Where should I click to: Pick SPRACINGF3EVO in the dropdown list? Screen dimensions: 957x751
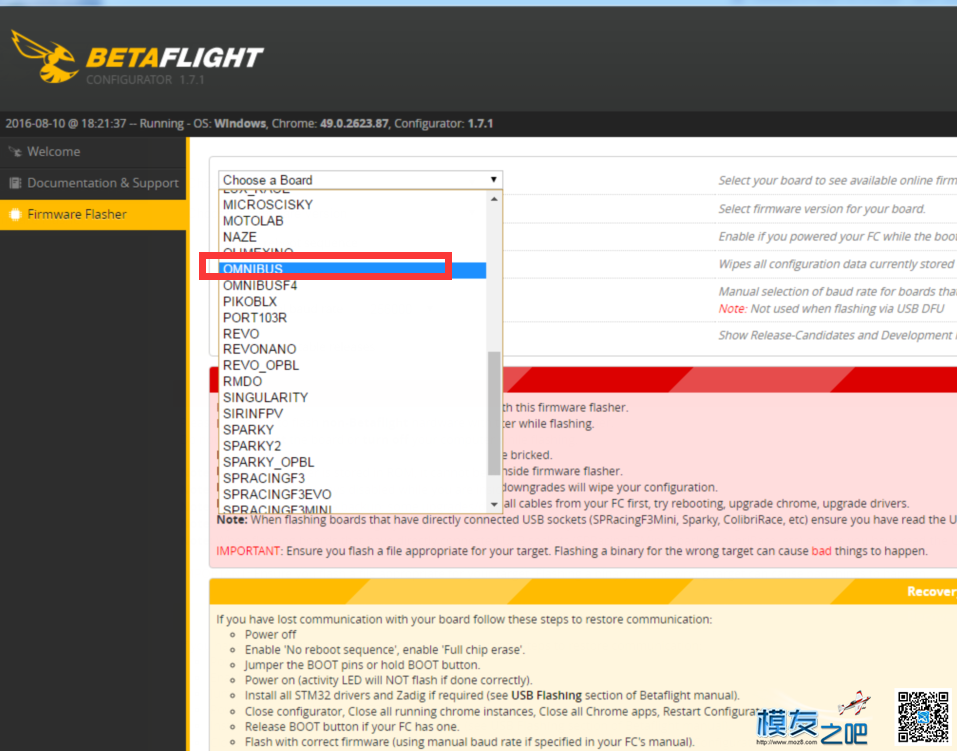pos(353,494)
